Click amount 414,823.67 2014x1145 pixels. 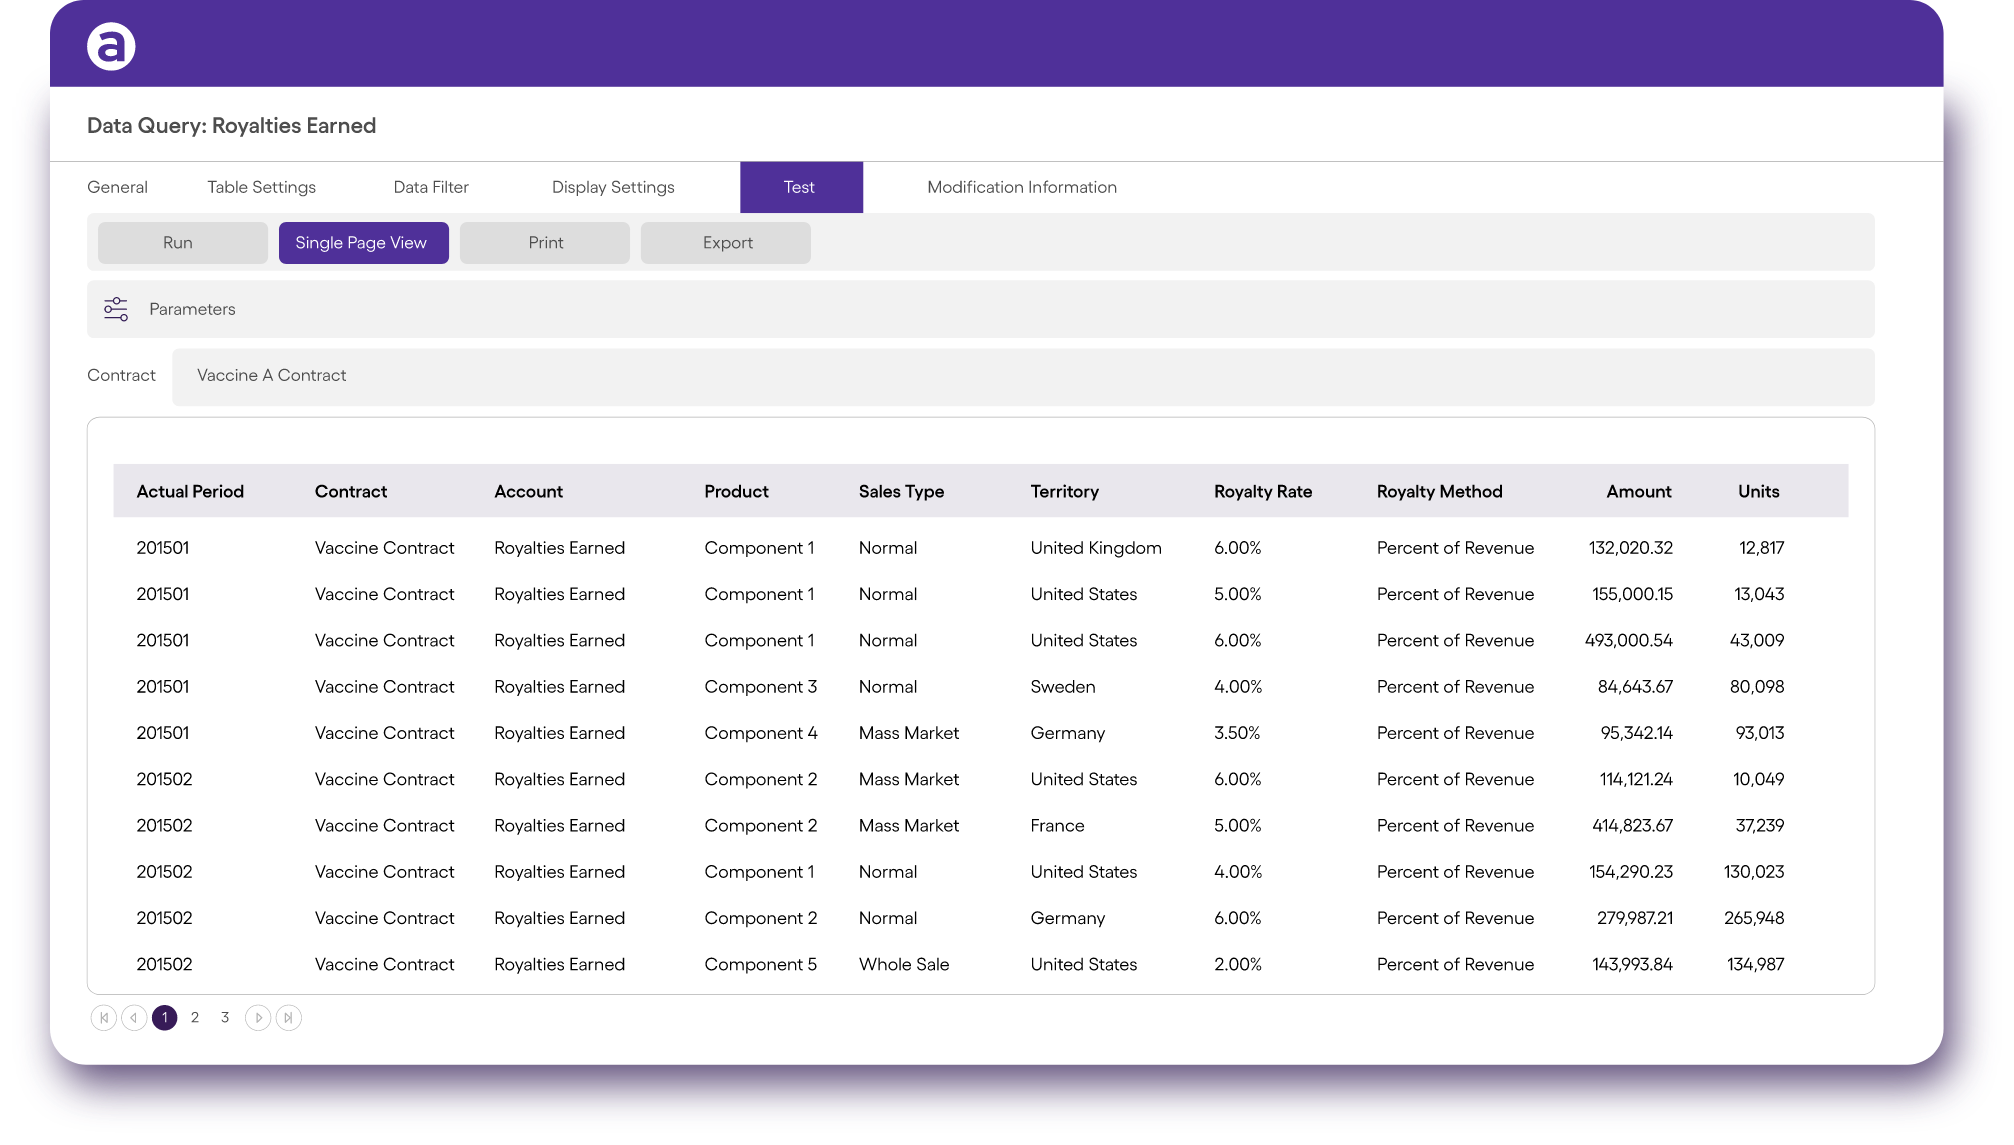click(1632, 826)
